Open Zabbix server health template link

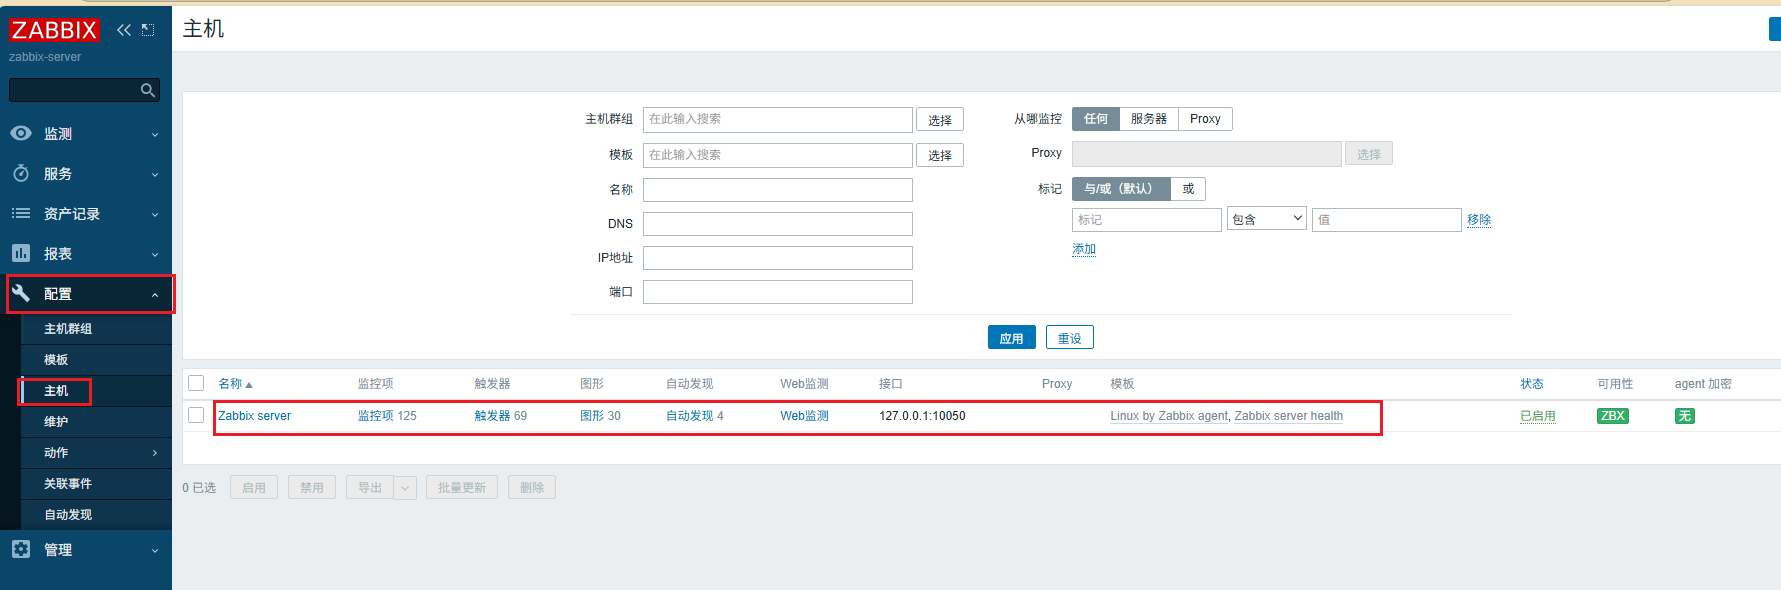click(x=1289, y=416)
